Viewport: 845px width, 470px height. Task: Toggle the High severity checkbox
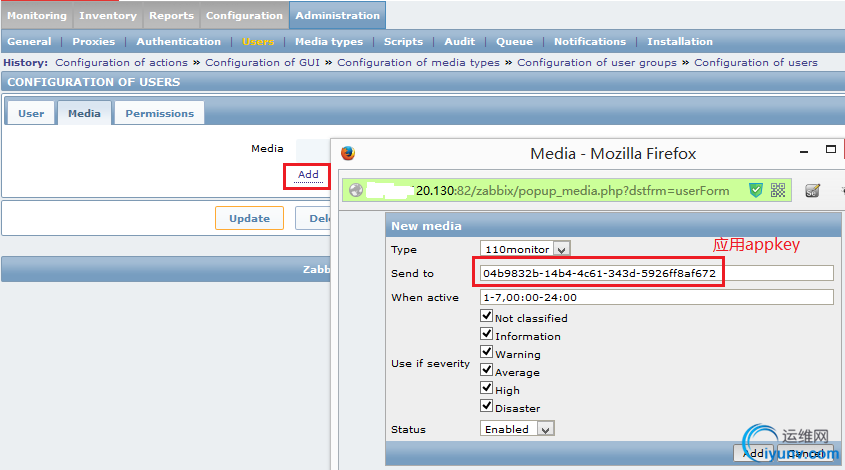487,388
